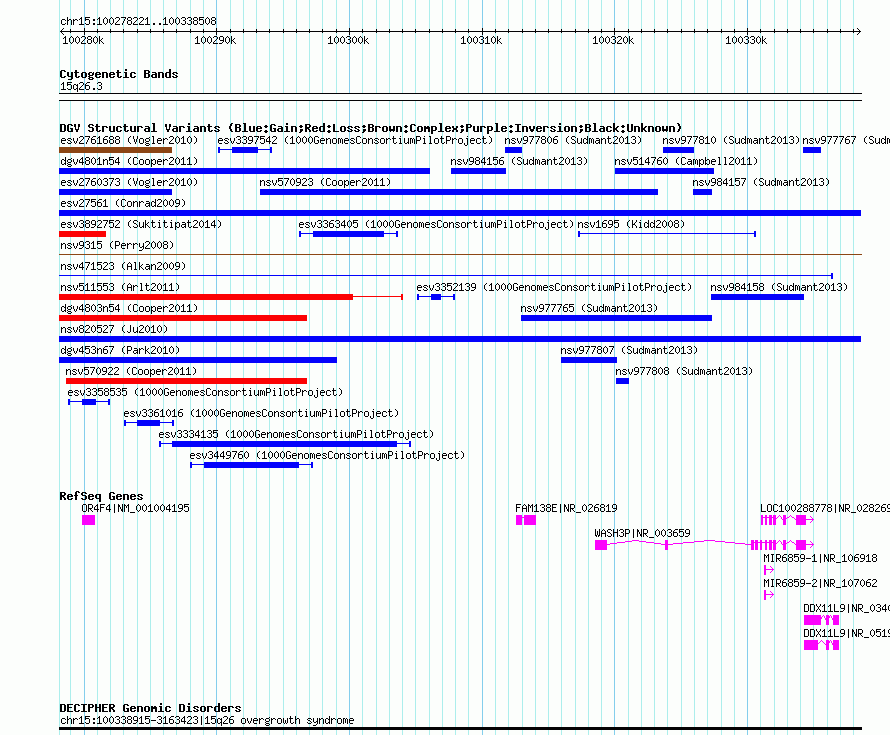Select esv3397542 variant label
This screenshot has height=735, width=890.
pyautogui.click(x=355, y=140)
